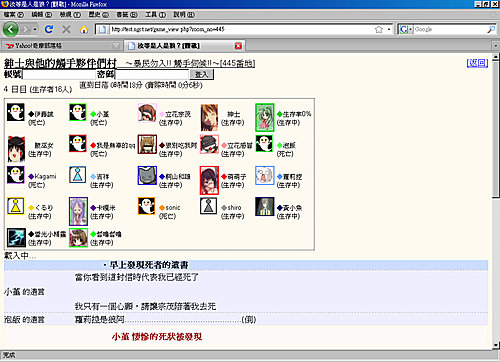
Task: Click the green-haired avatar of 生存率0%
Action: [265, 117]
